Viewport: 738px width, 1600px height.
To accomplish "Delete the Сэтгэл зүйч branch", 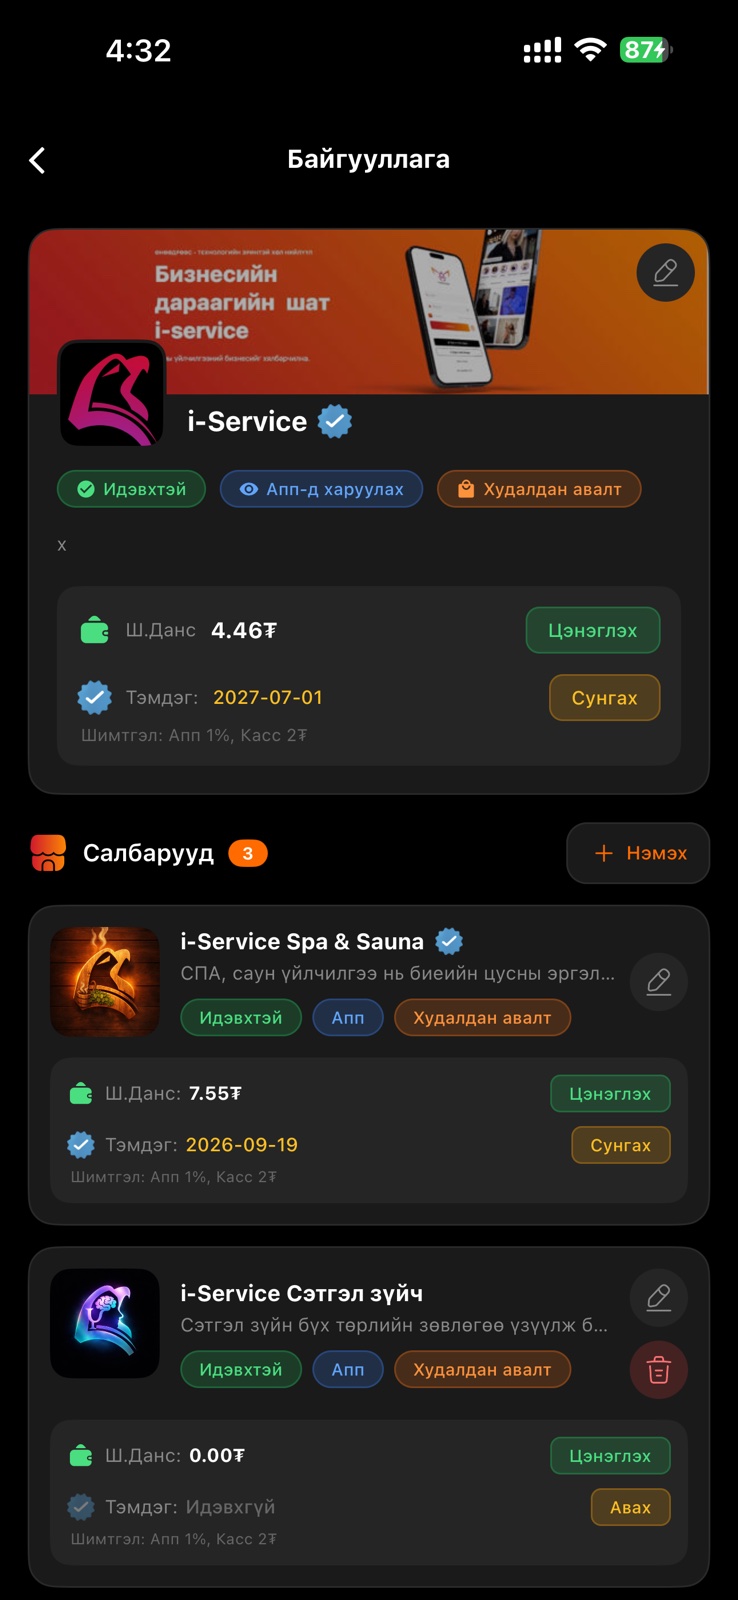I will [x=658, y=1370].
